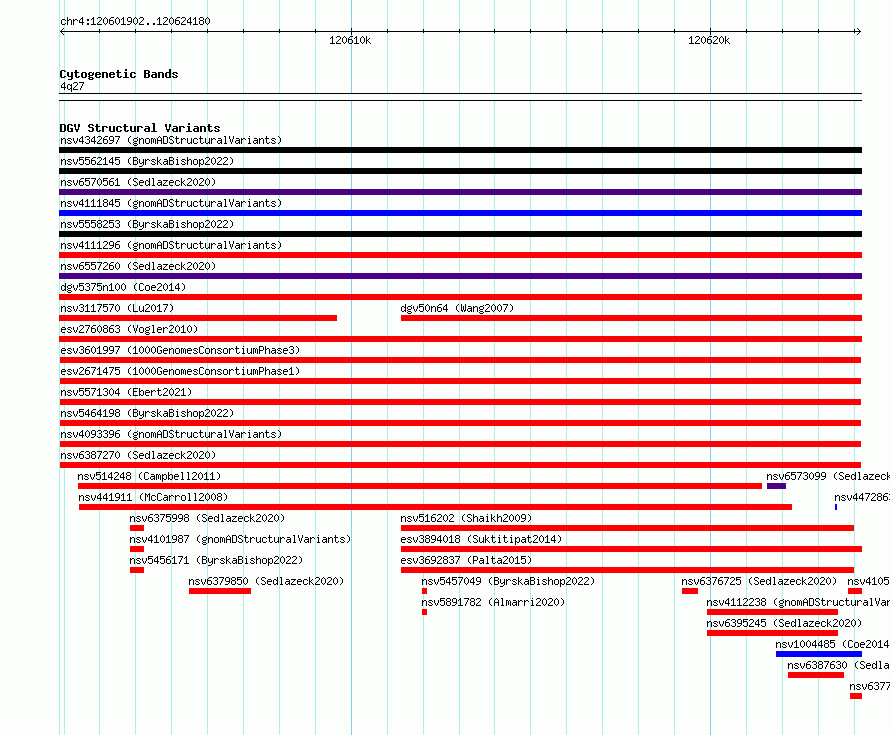Click the 120620k ruler mark

709,40
